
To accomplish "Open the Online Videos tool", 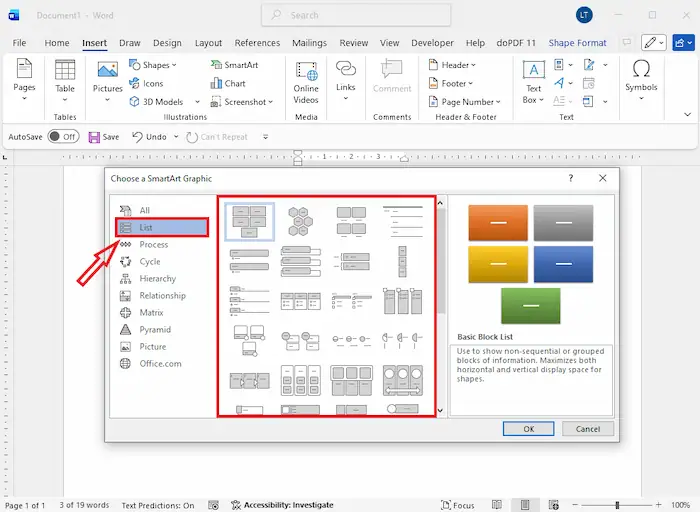I will tap(306, 79).
